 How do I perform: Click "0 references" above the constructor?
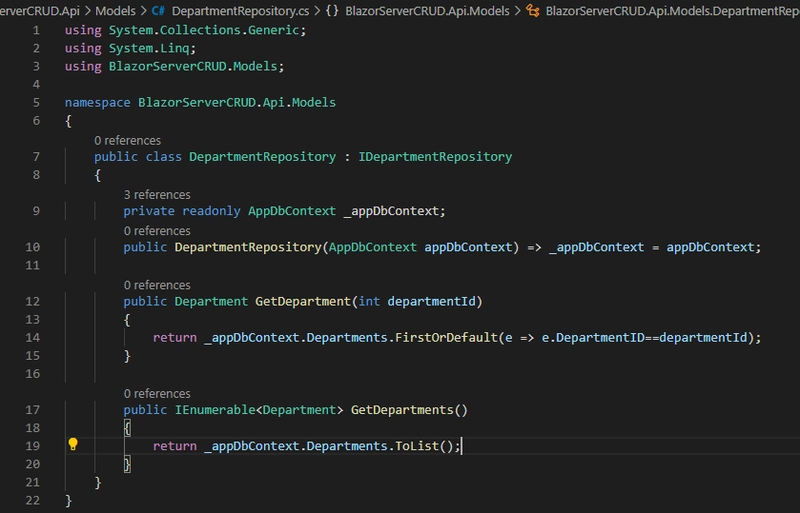[156, 231]
